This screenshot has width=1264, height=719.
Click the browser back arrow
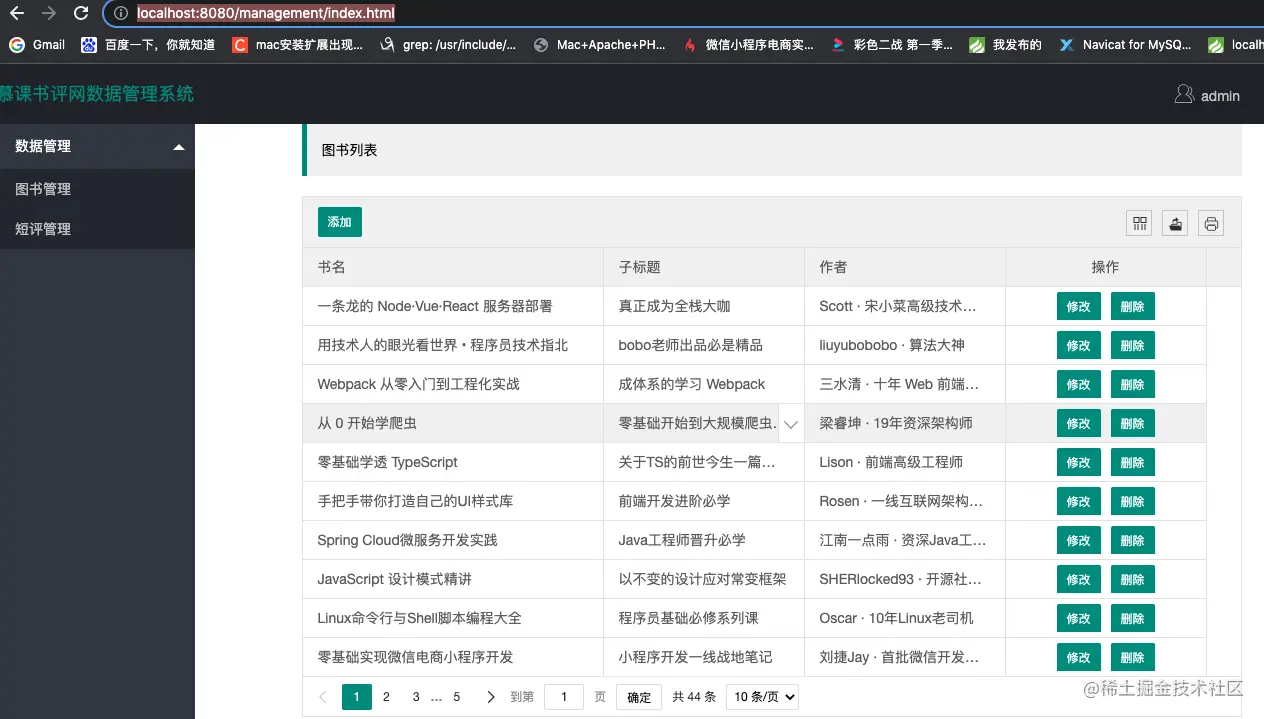click(x=17, y=13)
